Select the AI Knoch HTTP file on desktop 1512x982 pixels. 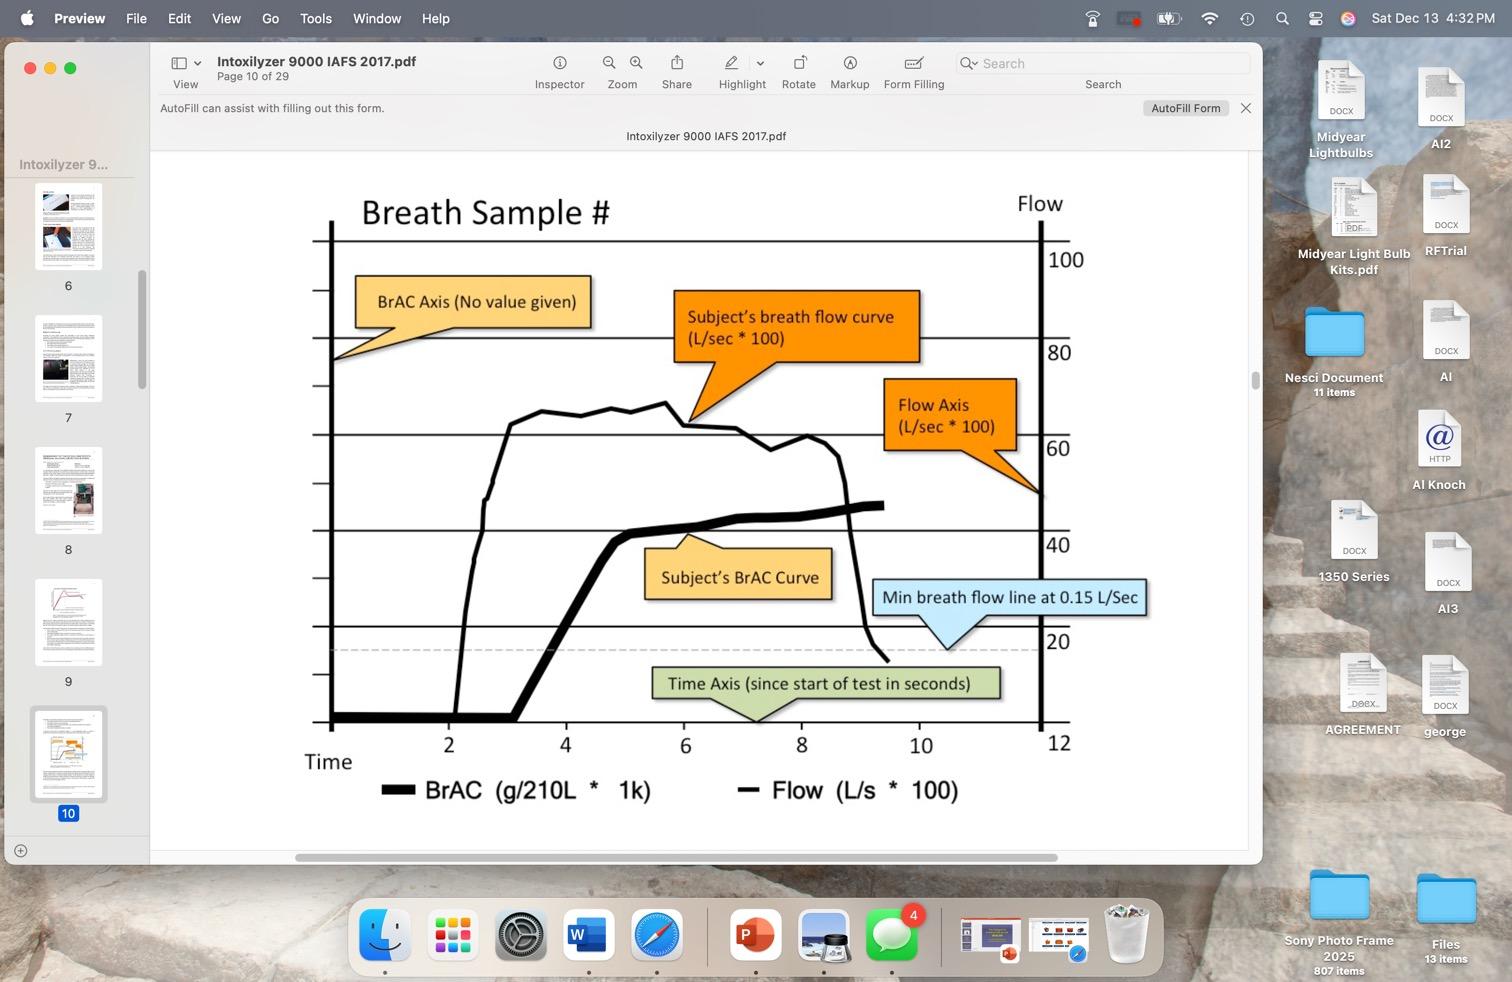[x=1439, y=451]
